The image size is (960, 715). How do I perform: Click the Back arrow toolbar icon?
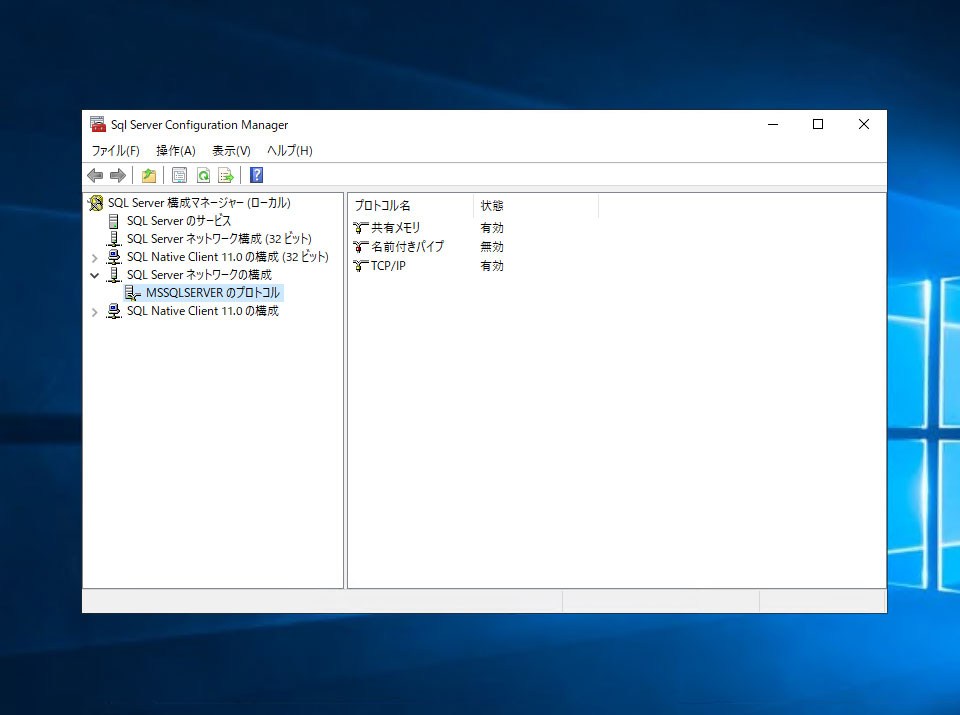tap(95, 176)
